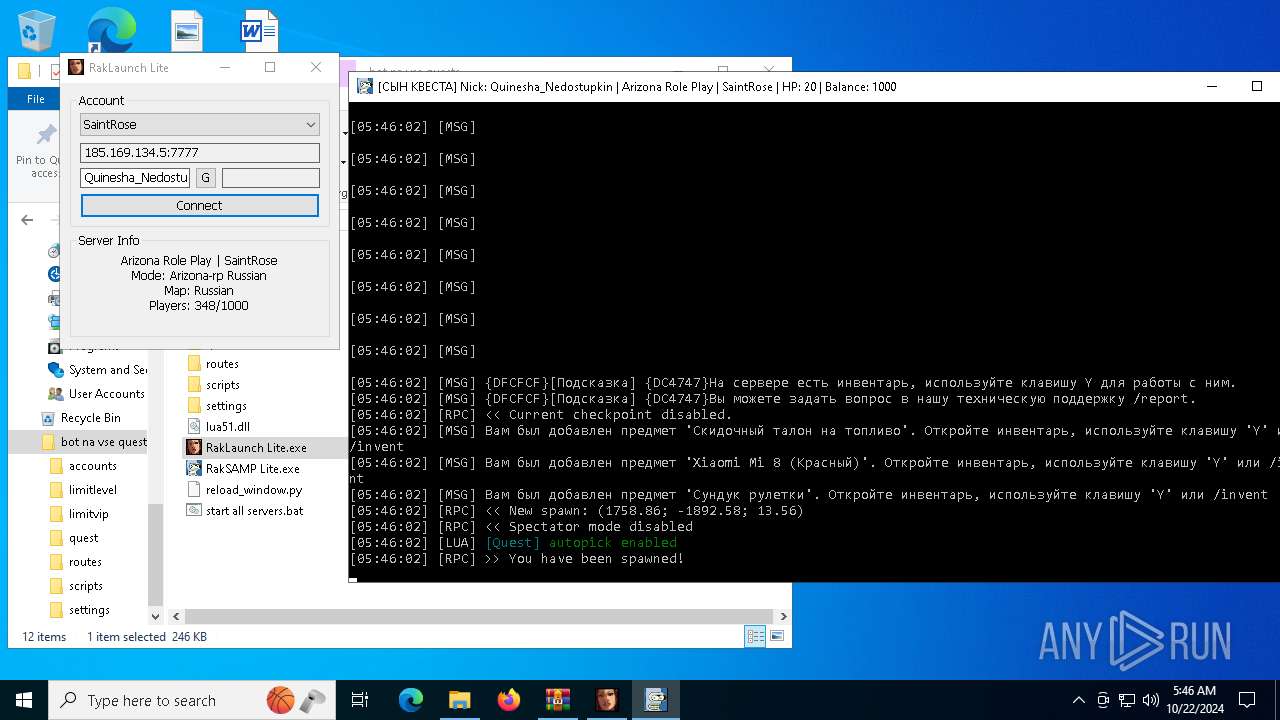
Task: Click the G generate button
Action: (x=206, y=178)
